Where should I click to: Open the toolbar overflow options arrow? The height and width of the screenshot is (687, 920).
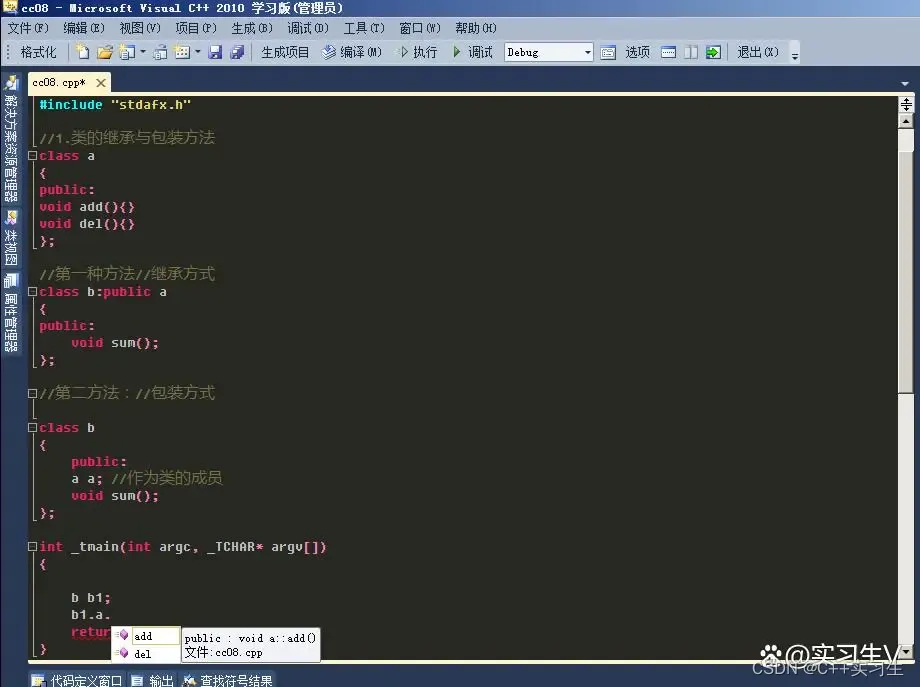click(x=794, y=55)
